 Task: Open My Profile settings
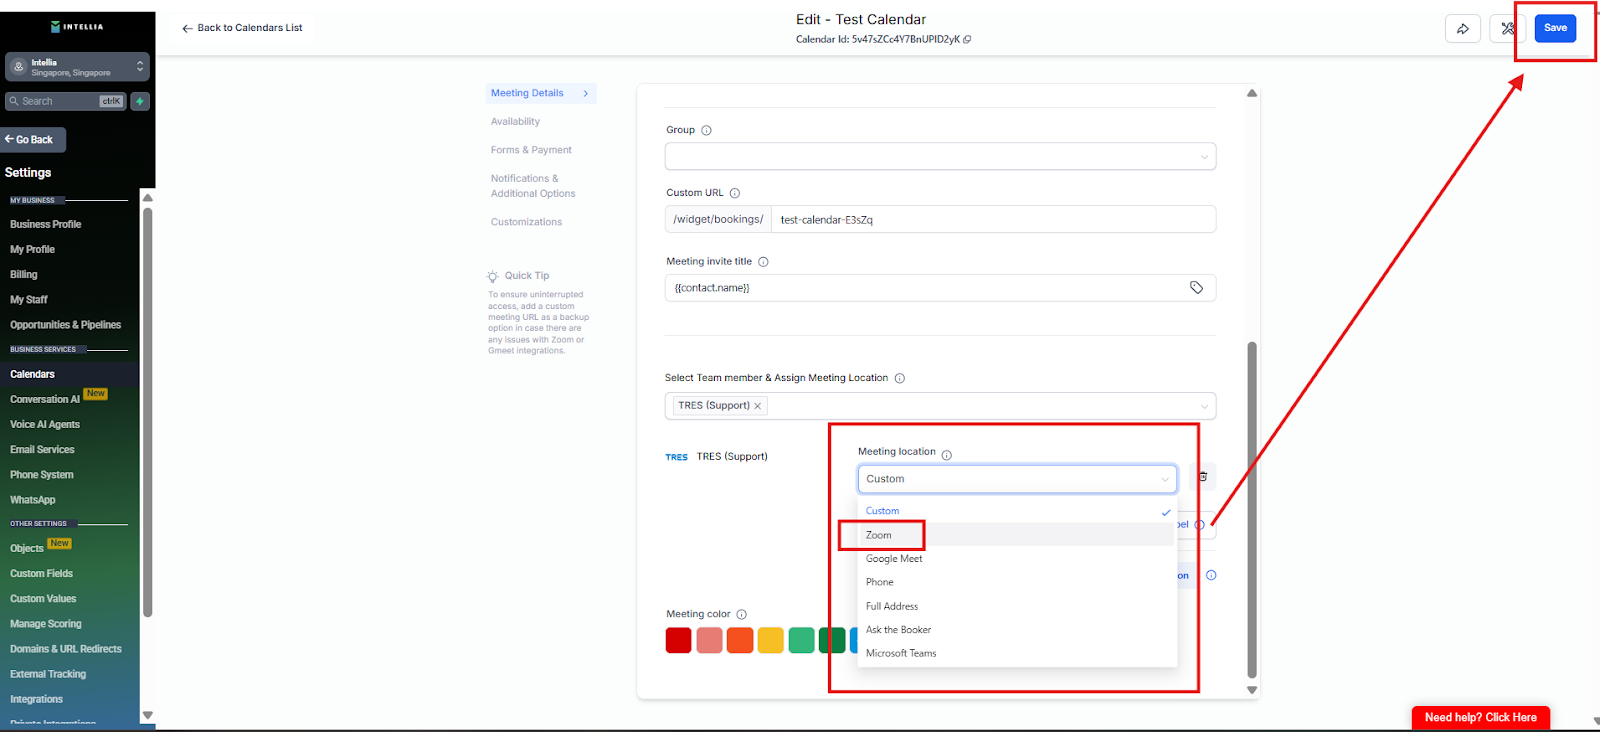[33, 250]
